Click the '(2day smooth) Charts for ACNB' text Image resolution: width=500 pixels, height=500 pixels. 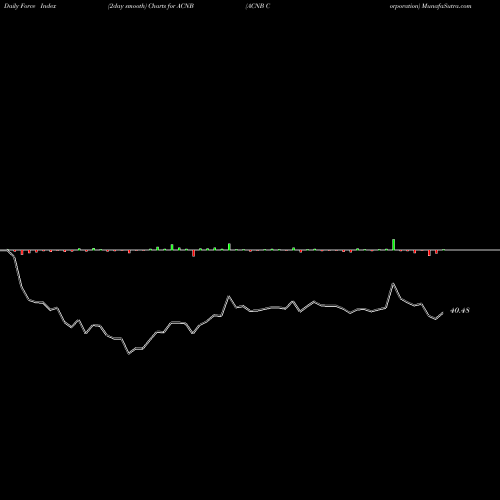(x=151, y=6)
